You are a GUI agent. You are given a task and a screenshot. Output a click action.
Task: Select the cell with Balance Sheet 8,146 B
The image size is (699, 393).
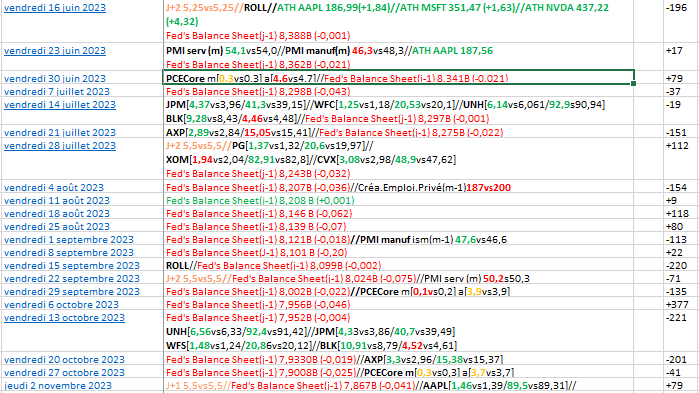click(x=399, y=213)
